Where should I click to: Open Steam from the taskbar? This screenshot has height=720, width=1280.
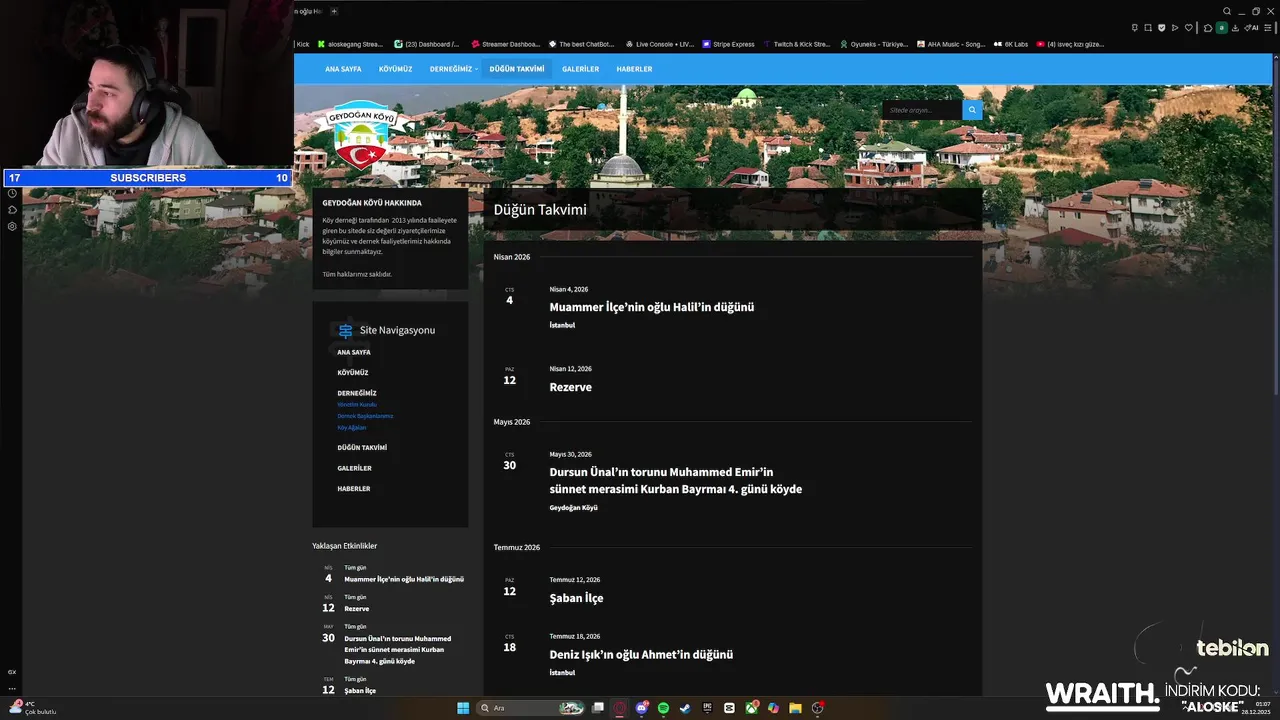click(685, 708)
